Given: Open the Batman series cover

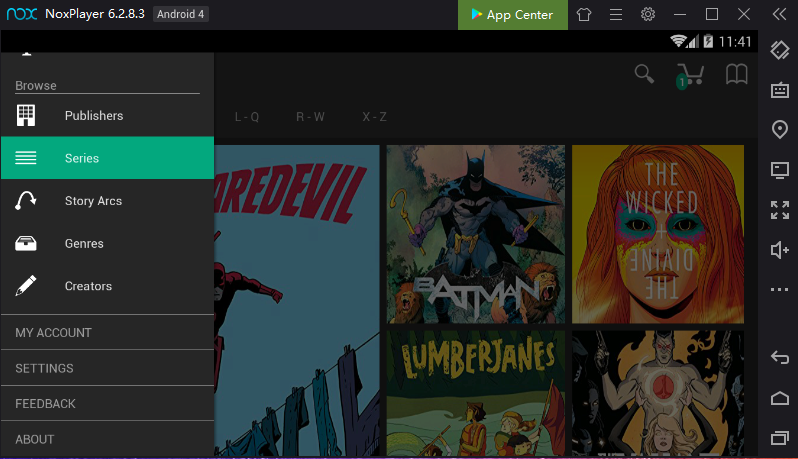Looking at the screenshot, I should (475, 234).
